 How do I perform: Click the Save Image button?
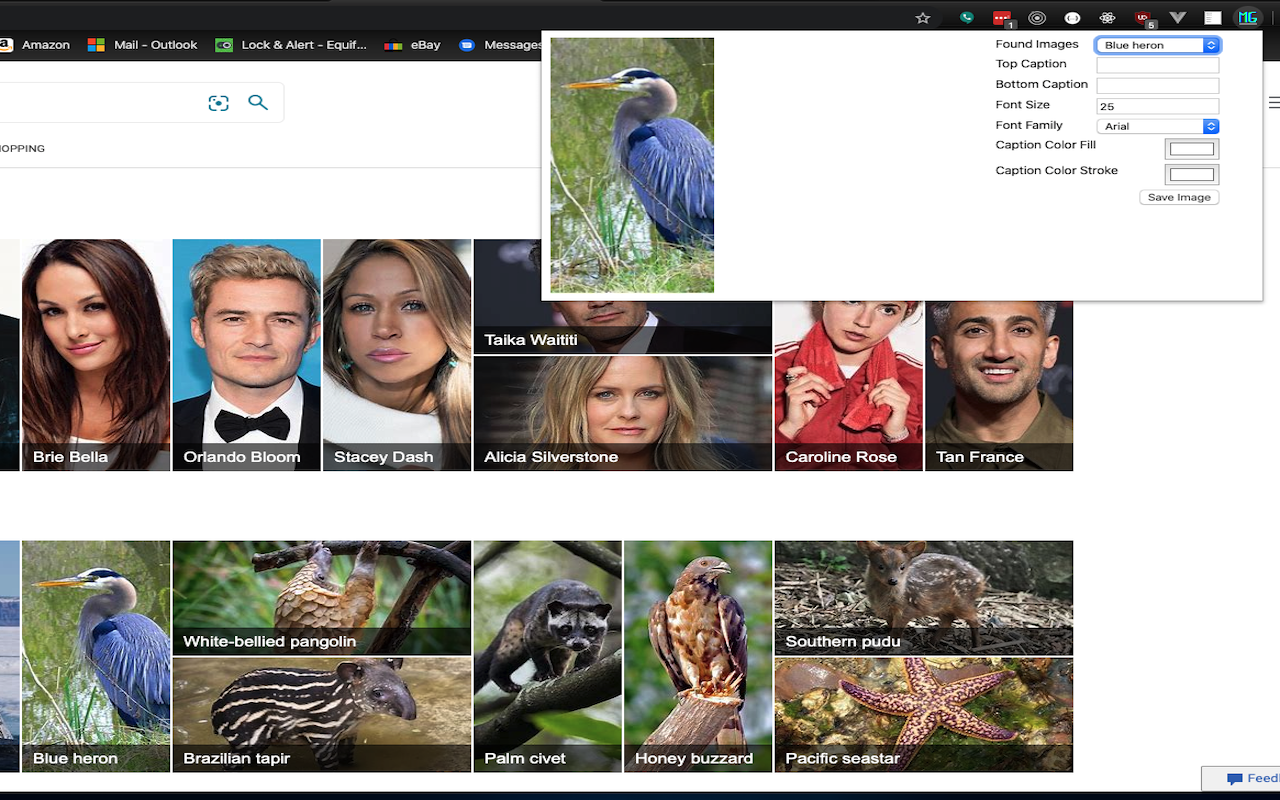(x=1179, y=197)
